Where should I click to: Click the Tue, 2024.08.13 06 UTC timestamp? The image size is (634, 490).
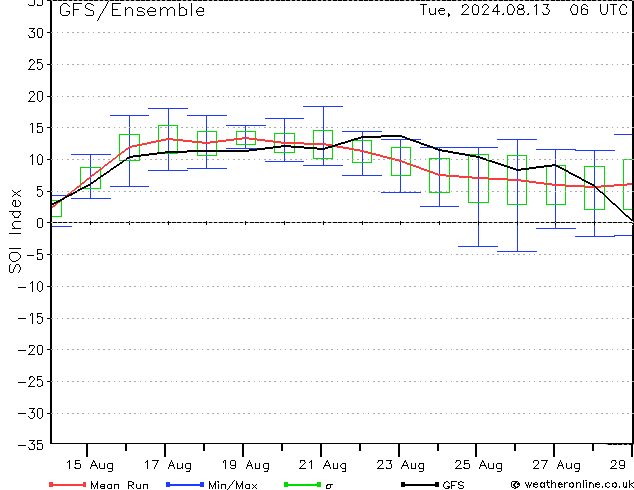(523, 10)
